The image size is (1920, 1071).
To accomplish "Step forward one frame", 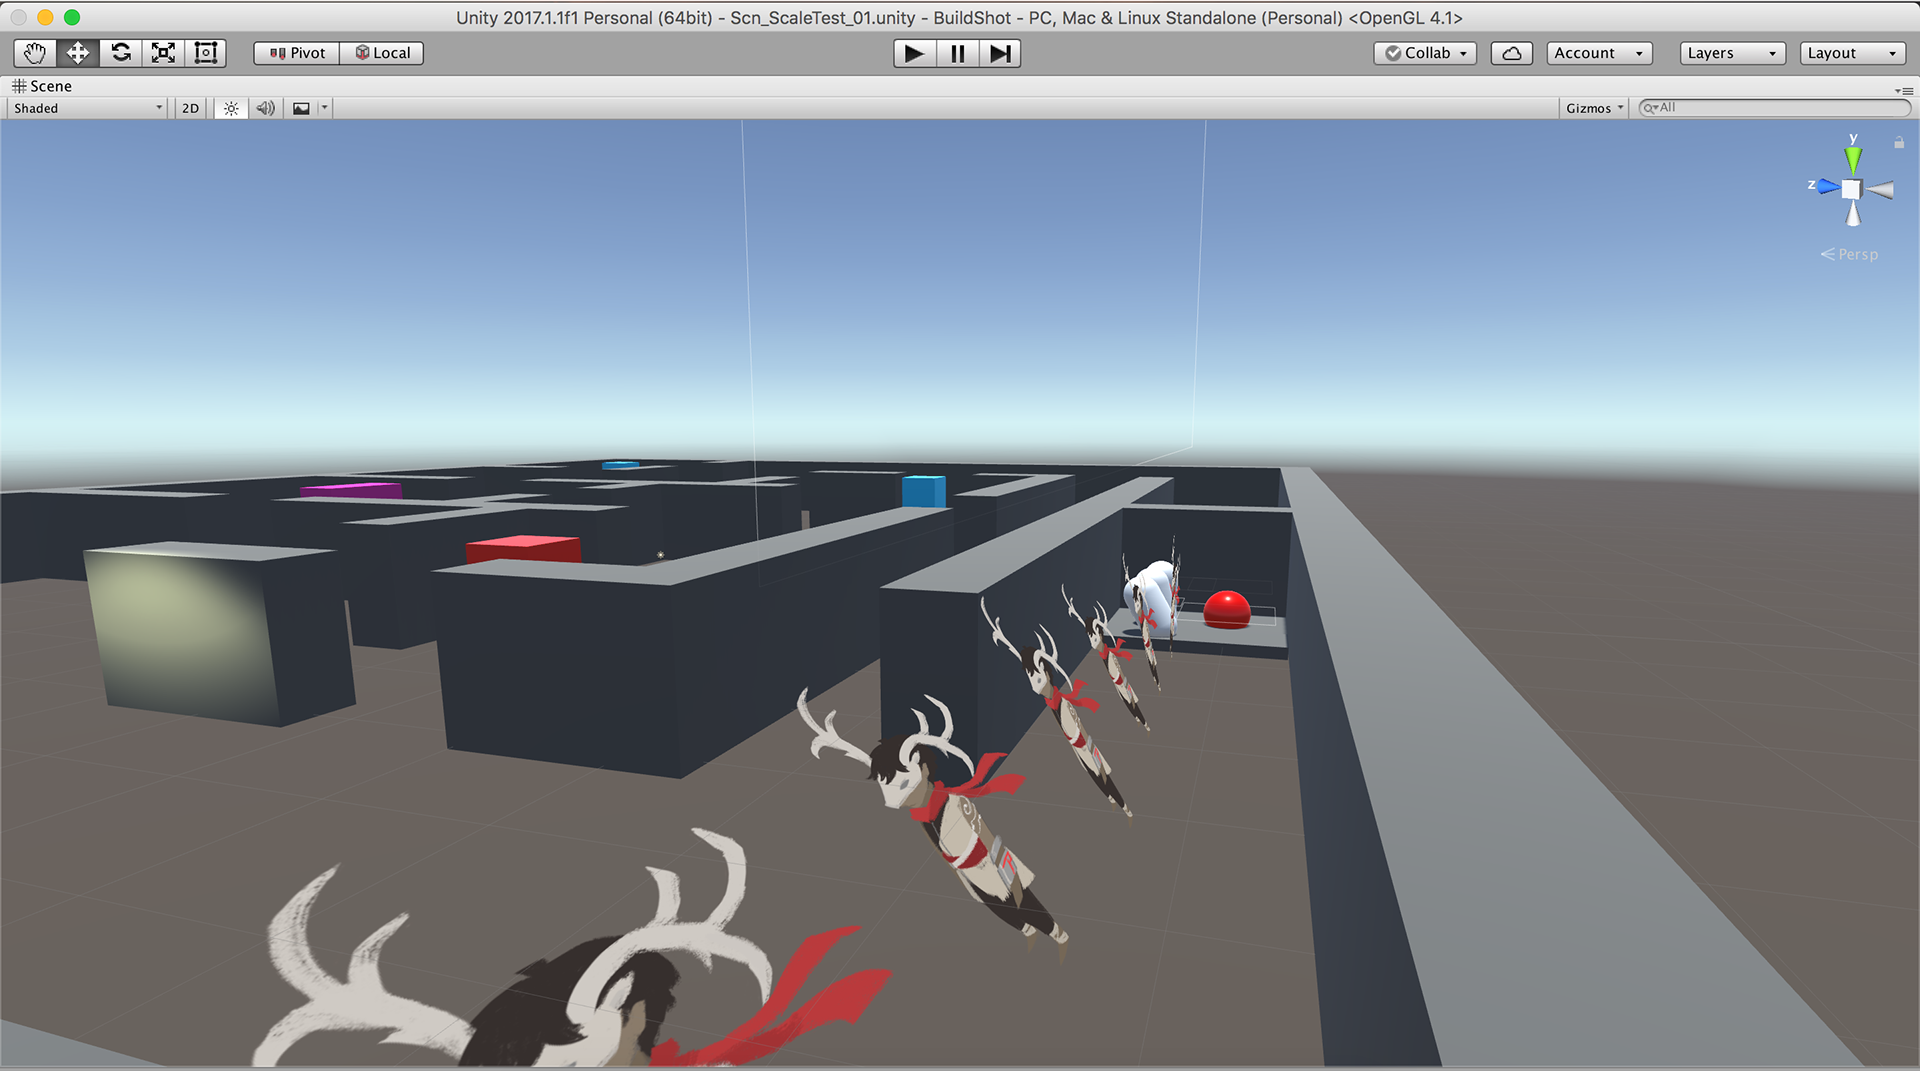I will point(1000,53).
